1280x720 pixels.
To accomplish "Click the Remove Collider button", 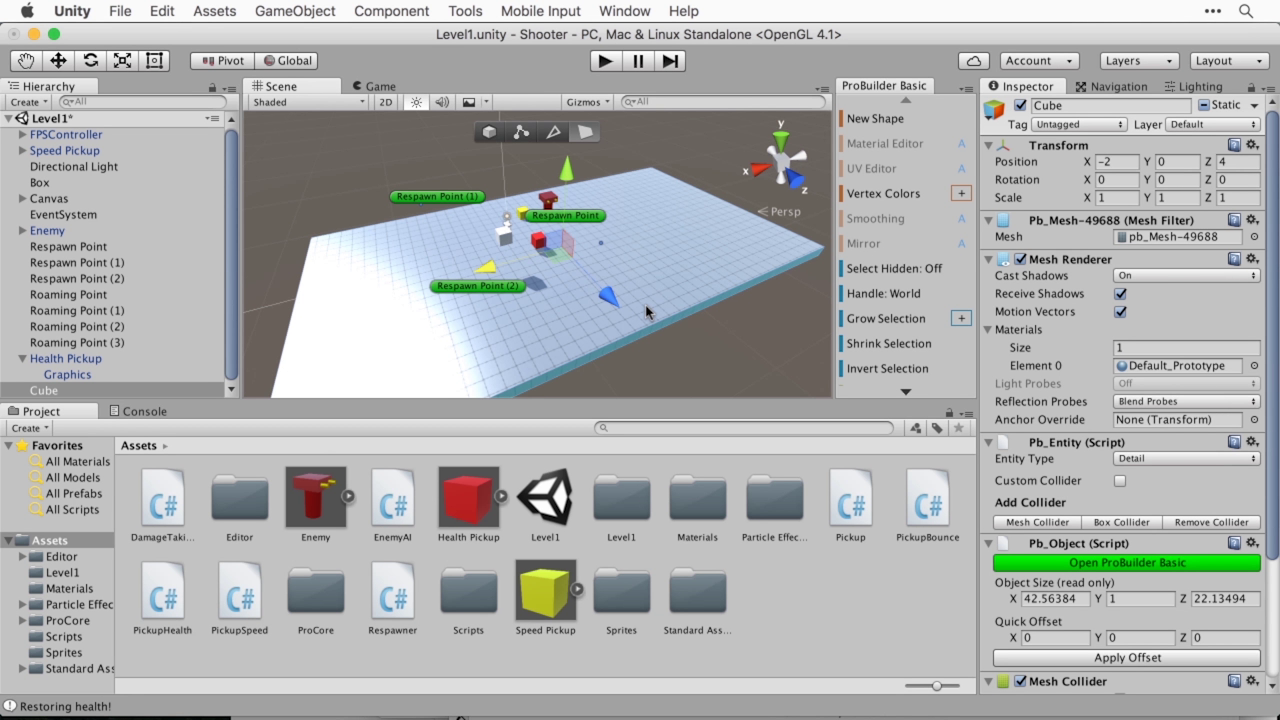I will [x=1212, y=523].
